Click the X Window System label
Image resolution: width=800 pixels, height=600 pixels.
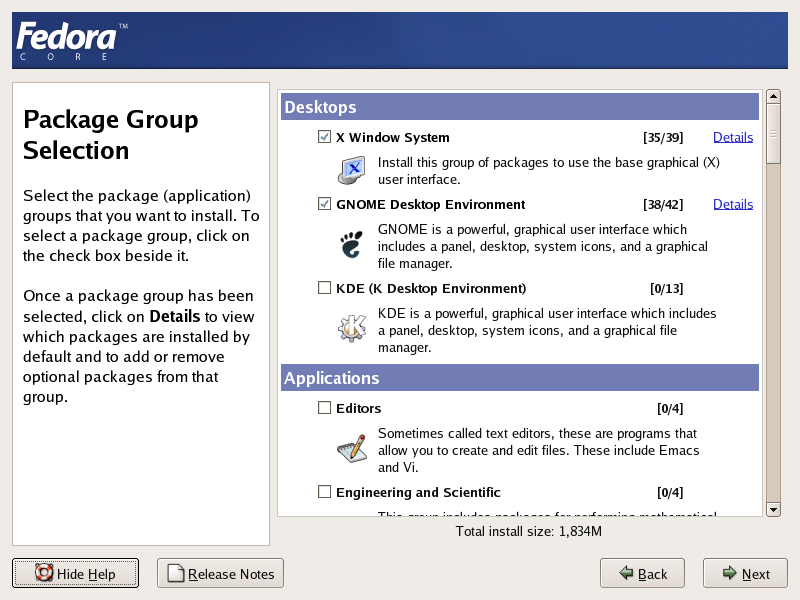[x=393, y=137]
